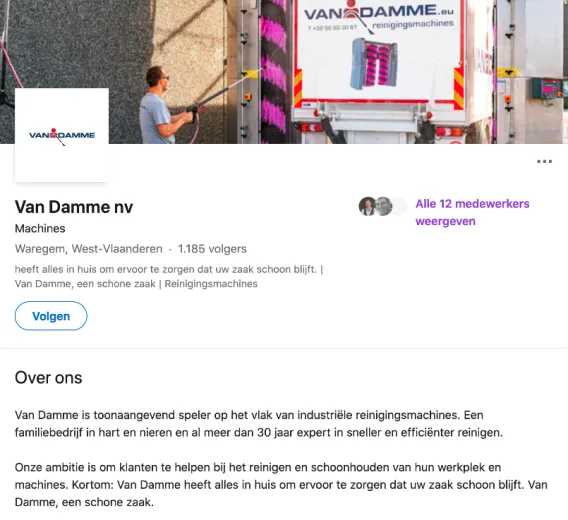Click the 1.185 volgers follower count
Viewport: 568px width, 520px height.
pos(212,249)
